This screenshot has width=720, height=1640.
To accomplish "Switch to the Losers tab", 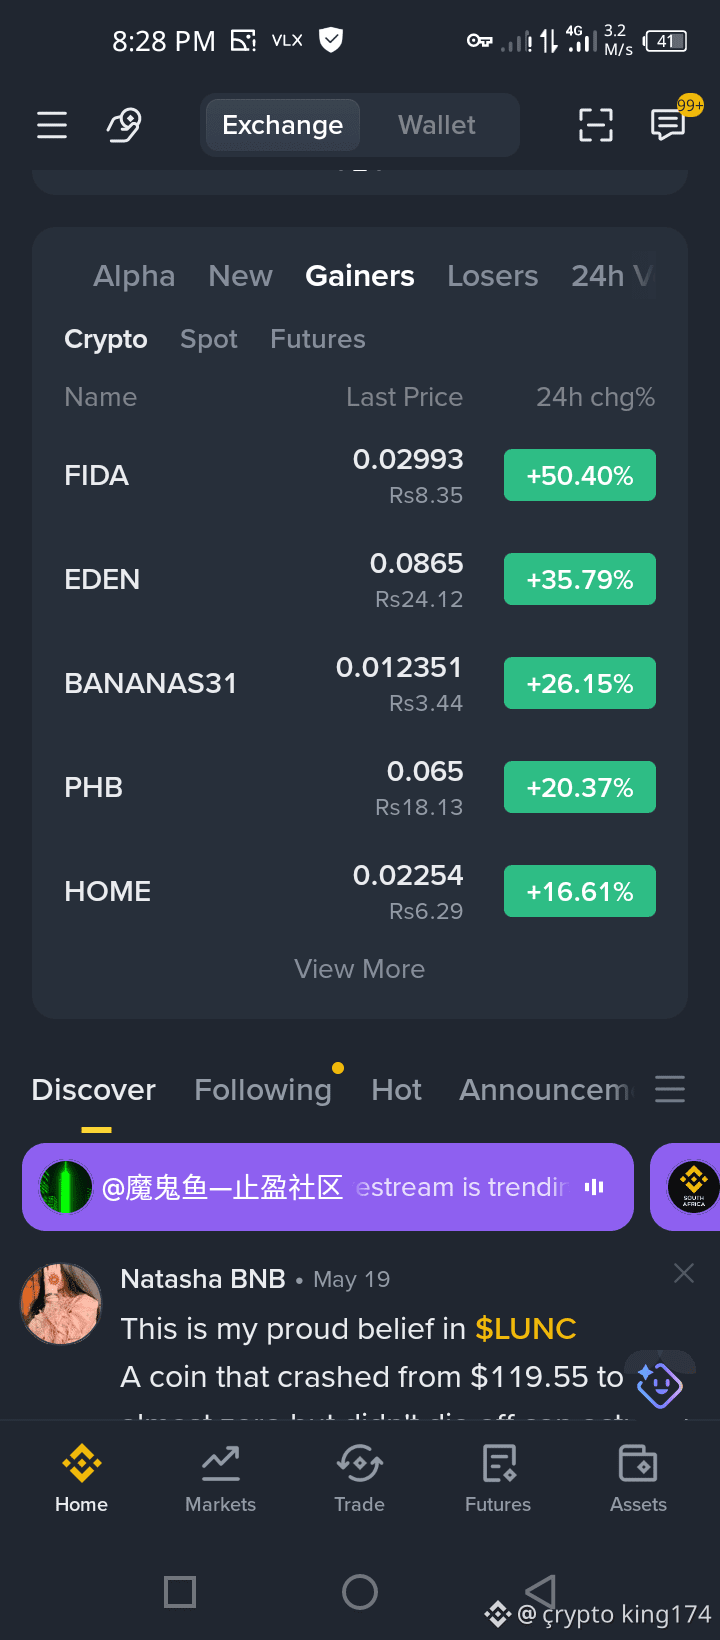I will coord(493,276).
